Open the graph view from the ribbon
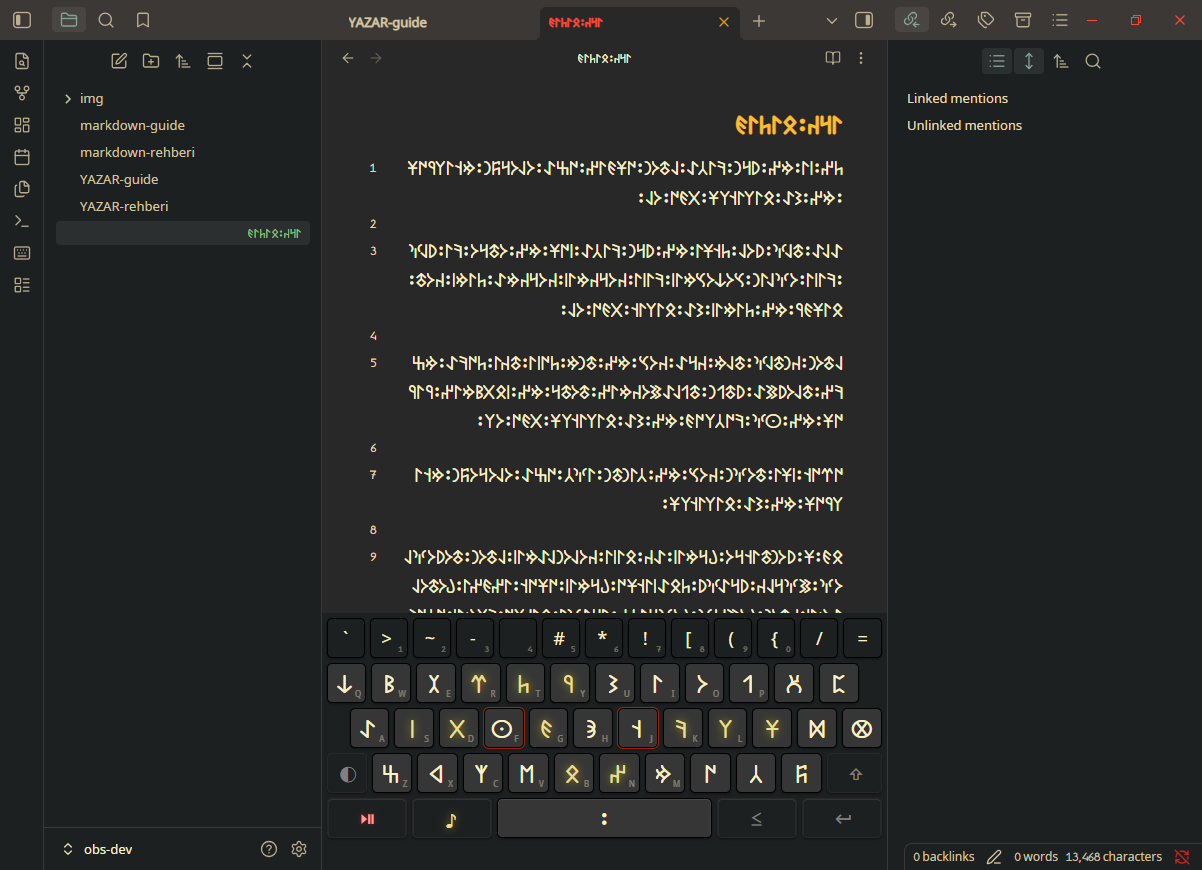Image resolution: width=1202 pixels, height=870 pixels. tap(22, 93)
